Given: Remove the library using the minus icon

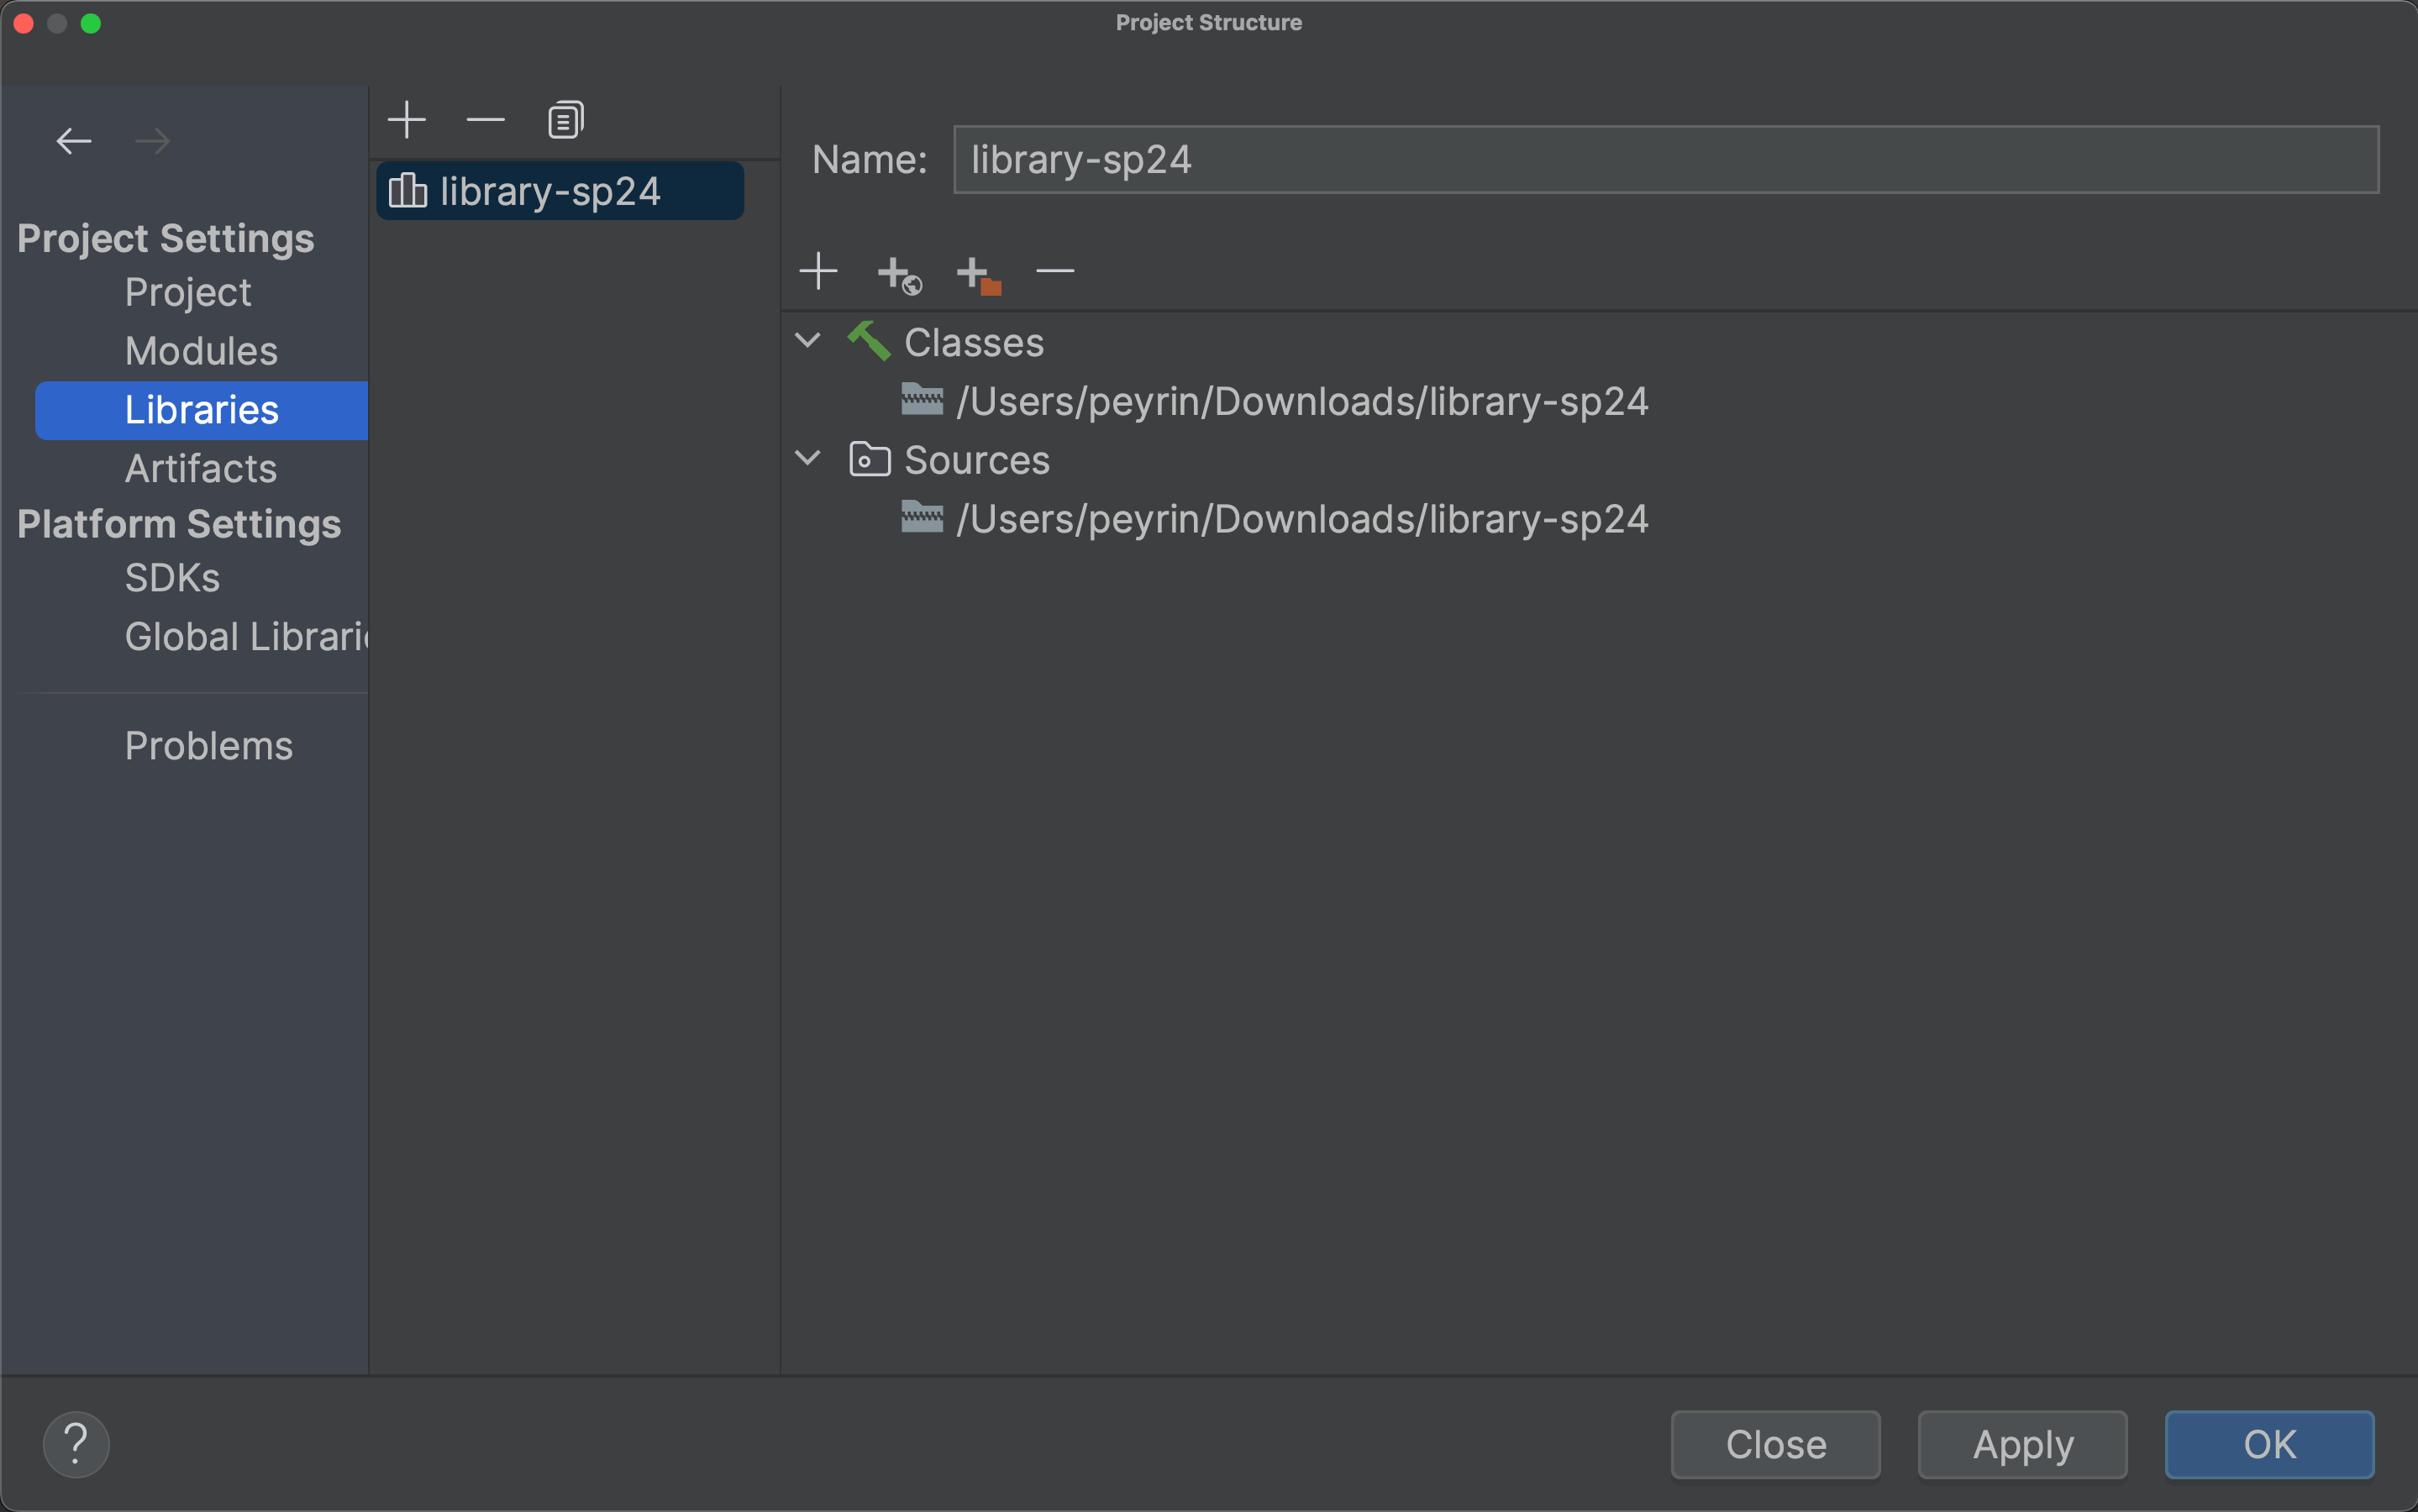Looking at the screenshot, I should (x=484, y=119).
